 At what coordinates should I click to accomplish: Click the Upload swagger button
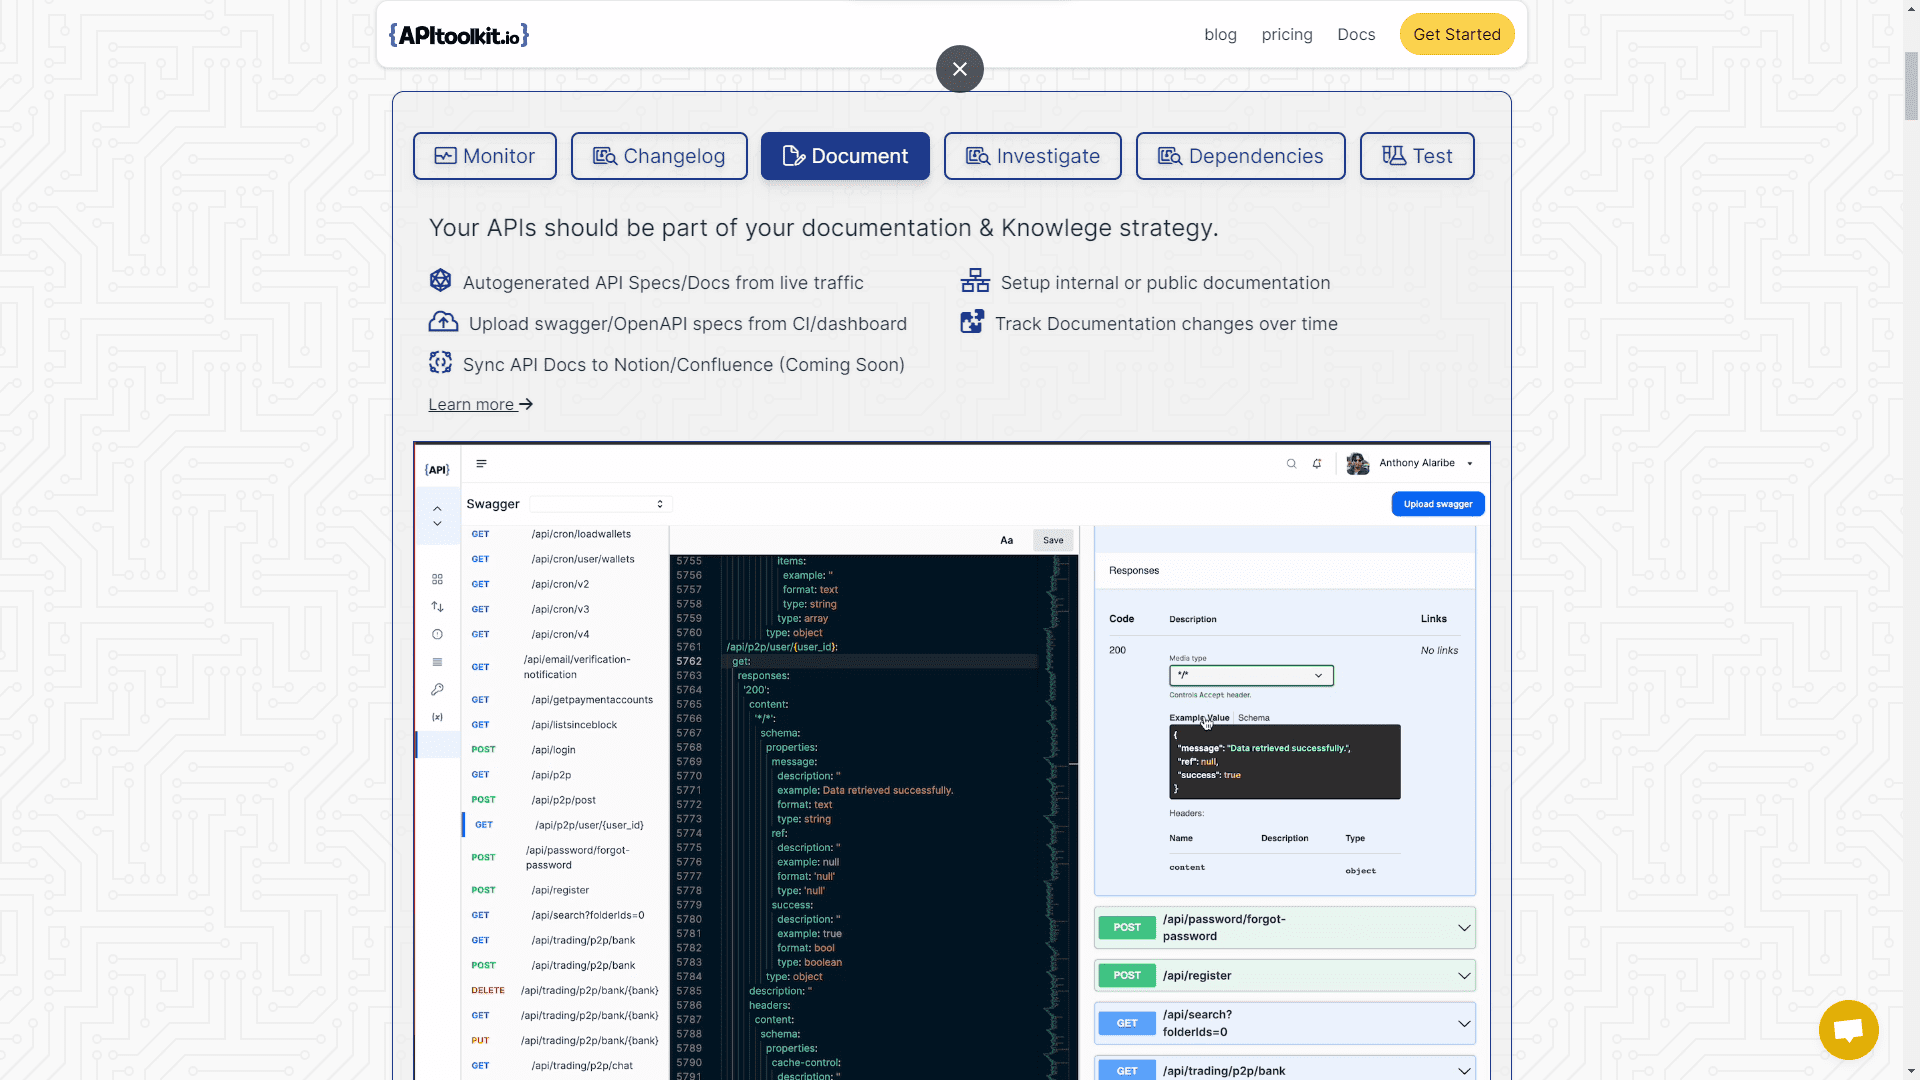[1437, 505]
